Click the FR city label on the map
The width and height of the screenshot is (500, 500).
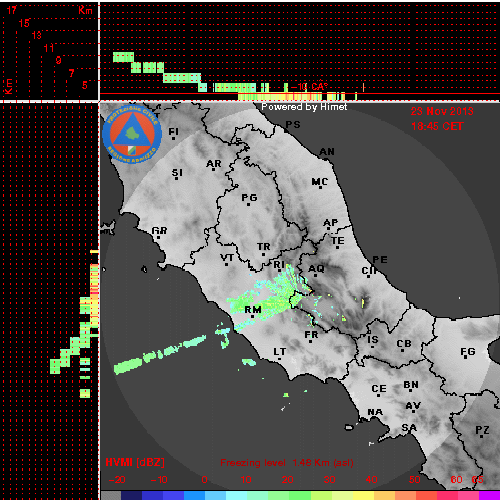pos(311,334)
